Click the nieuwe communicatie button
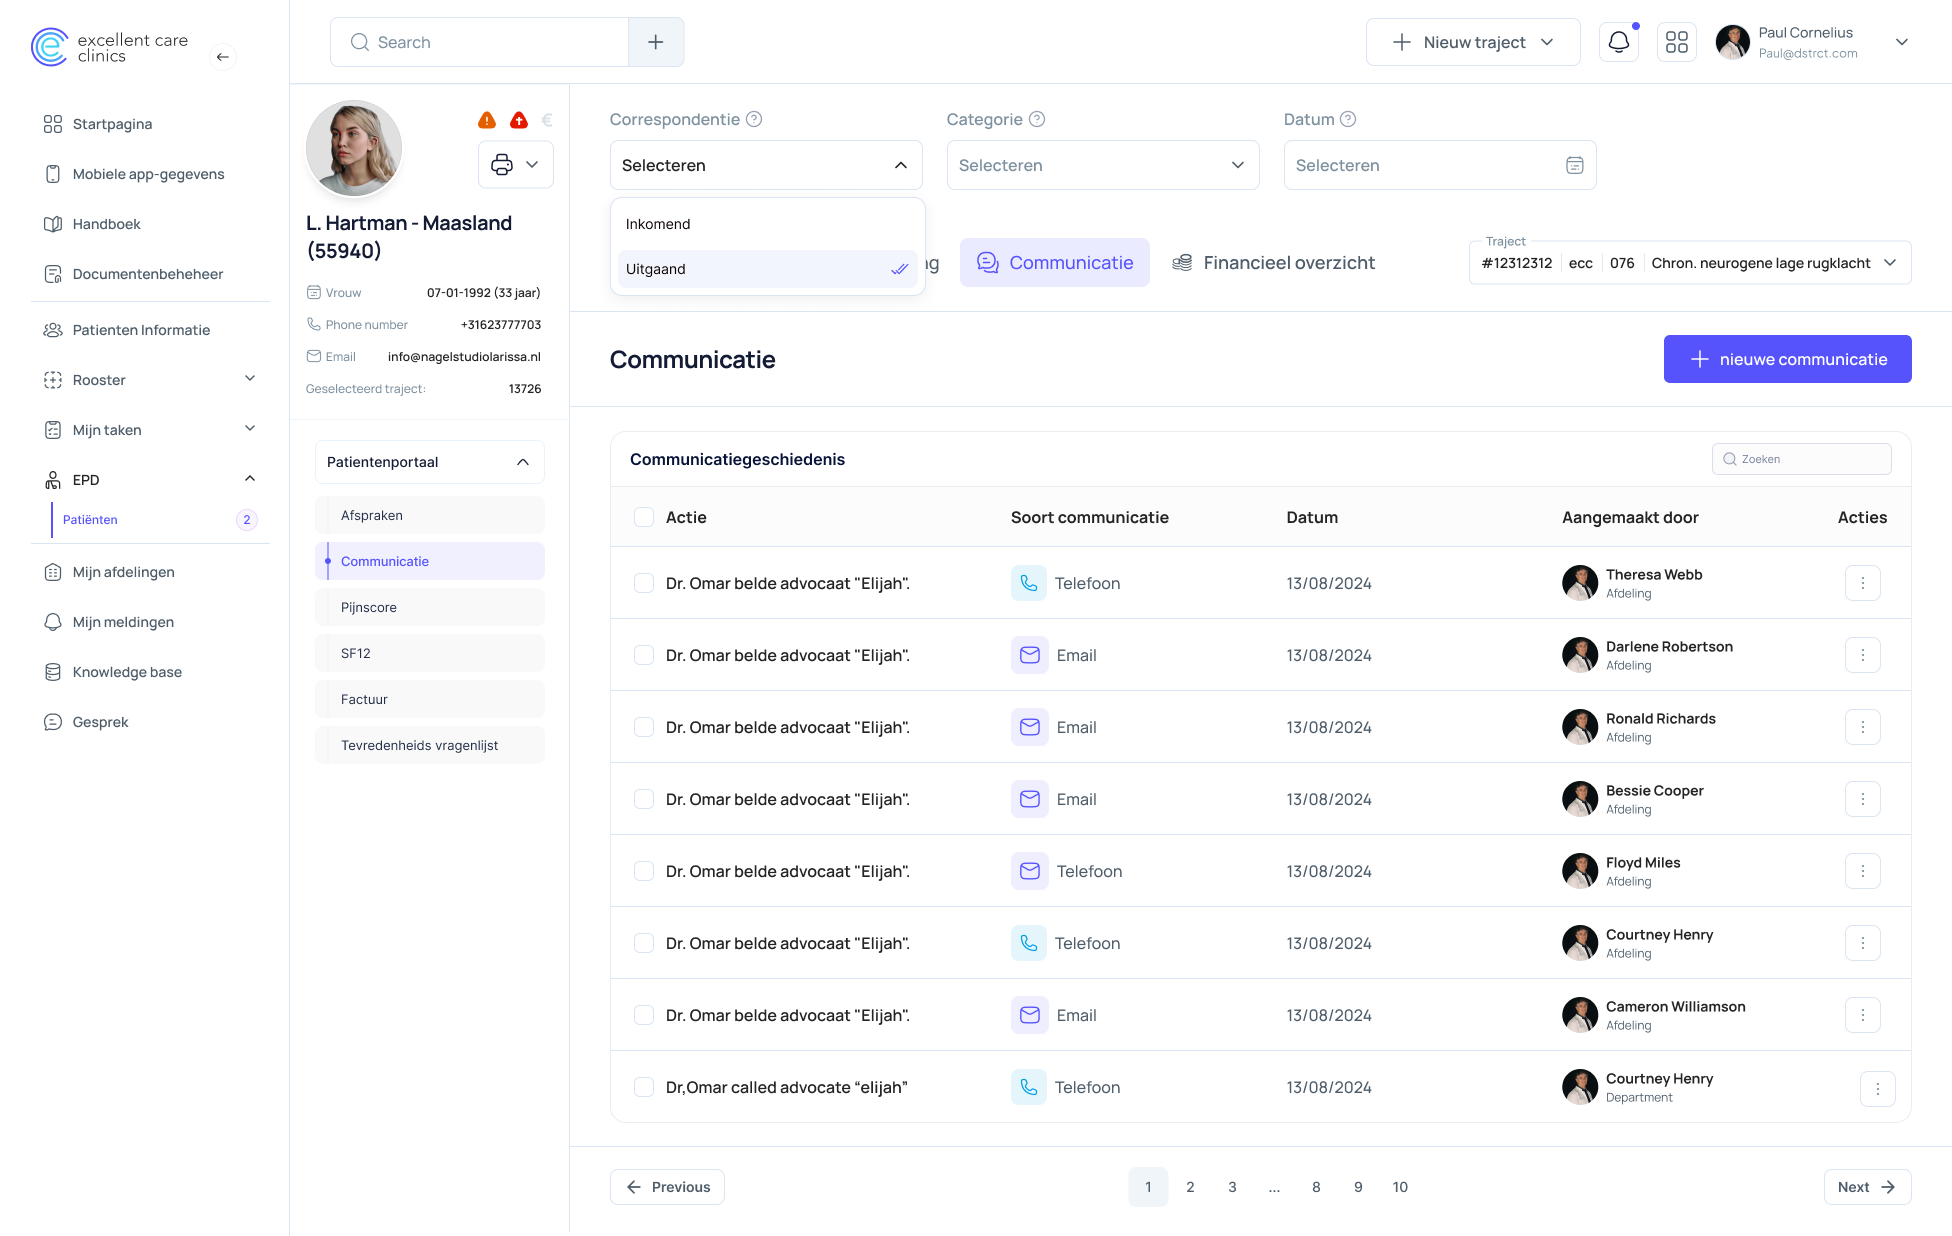Image resolution: width=1952 pixels, height=1236 pixels. pos(1787,359)
